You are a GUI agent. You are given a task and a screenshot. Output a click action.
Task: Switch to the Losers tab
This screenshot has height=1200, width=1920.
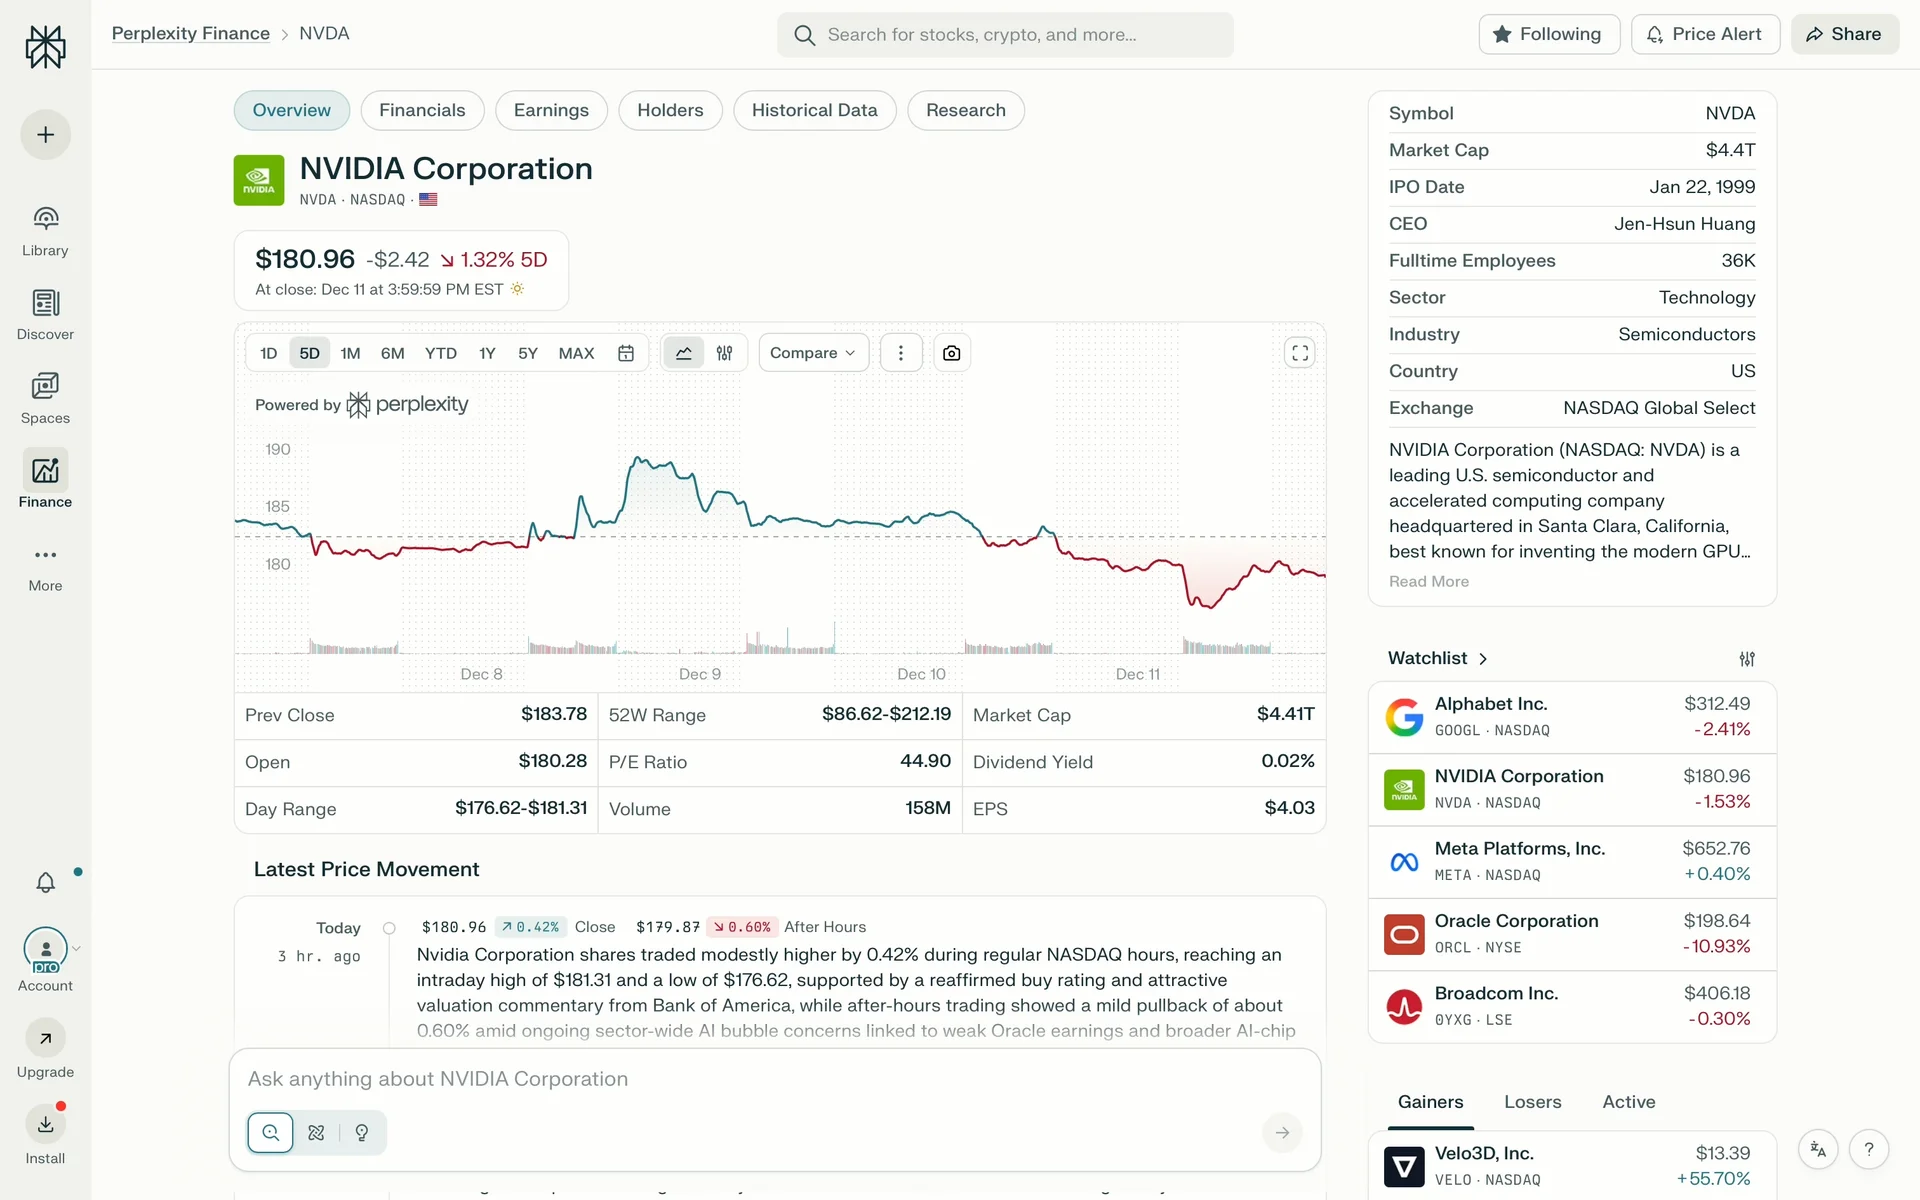(1532, 1102)
